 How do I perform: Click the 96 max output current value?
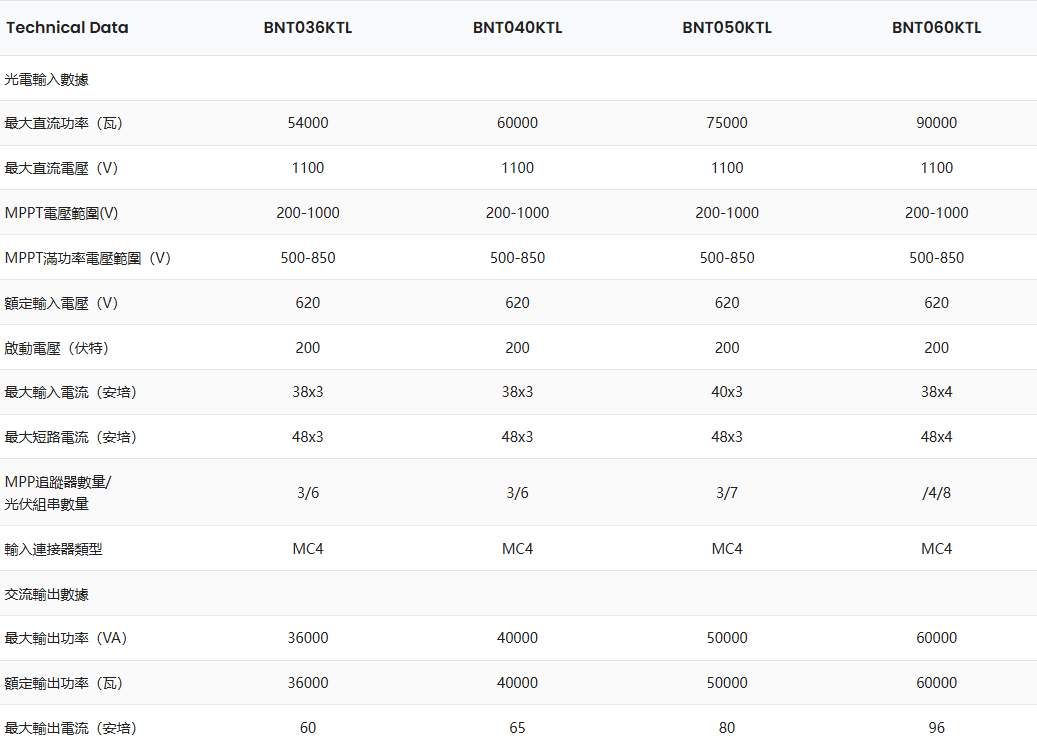pyautogui.click(x=936, y=728)
